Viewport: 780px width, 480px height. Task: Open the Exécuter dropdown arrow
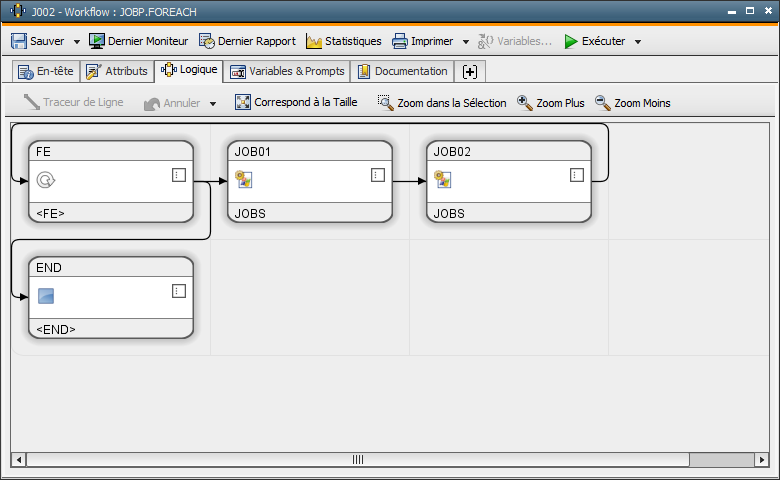pos(638,42)
